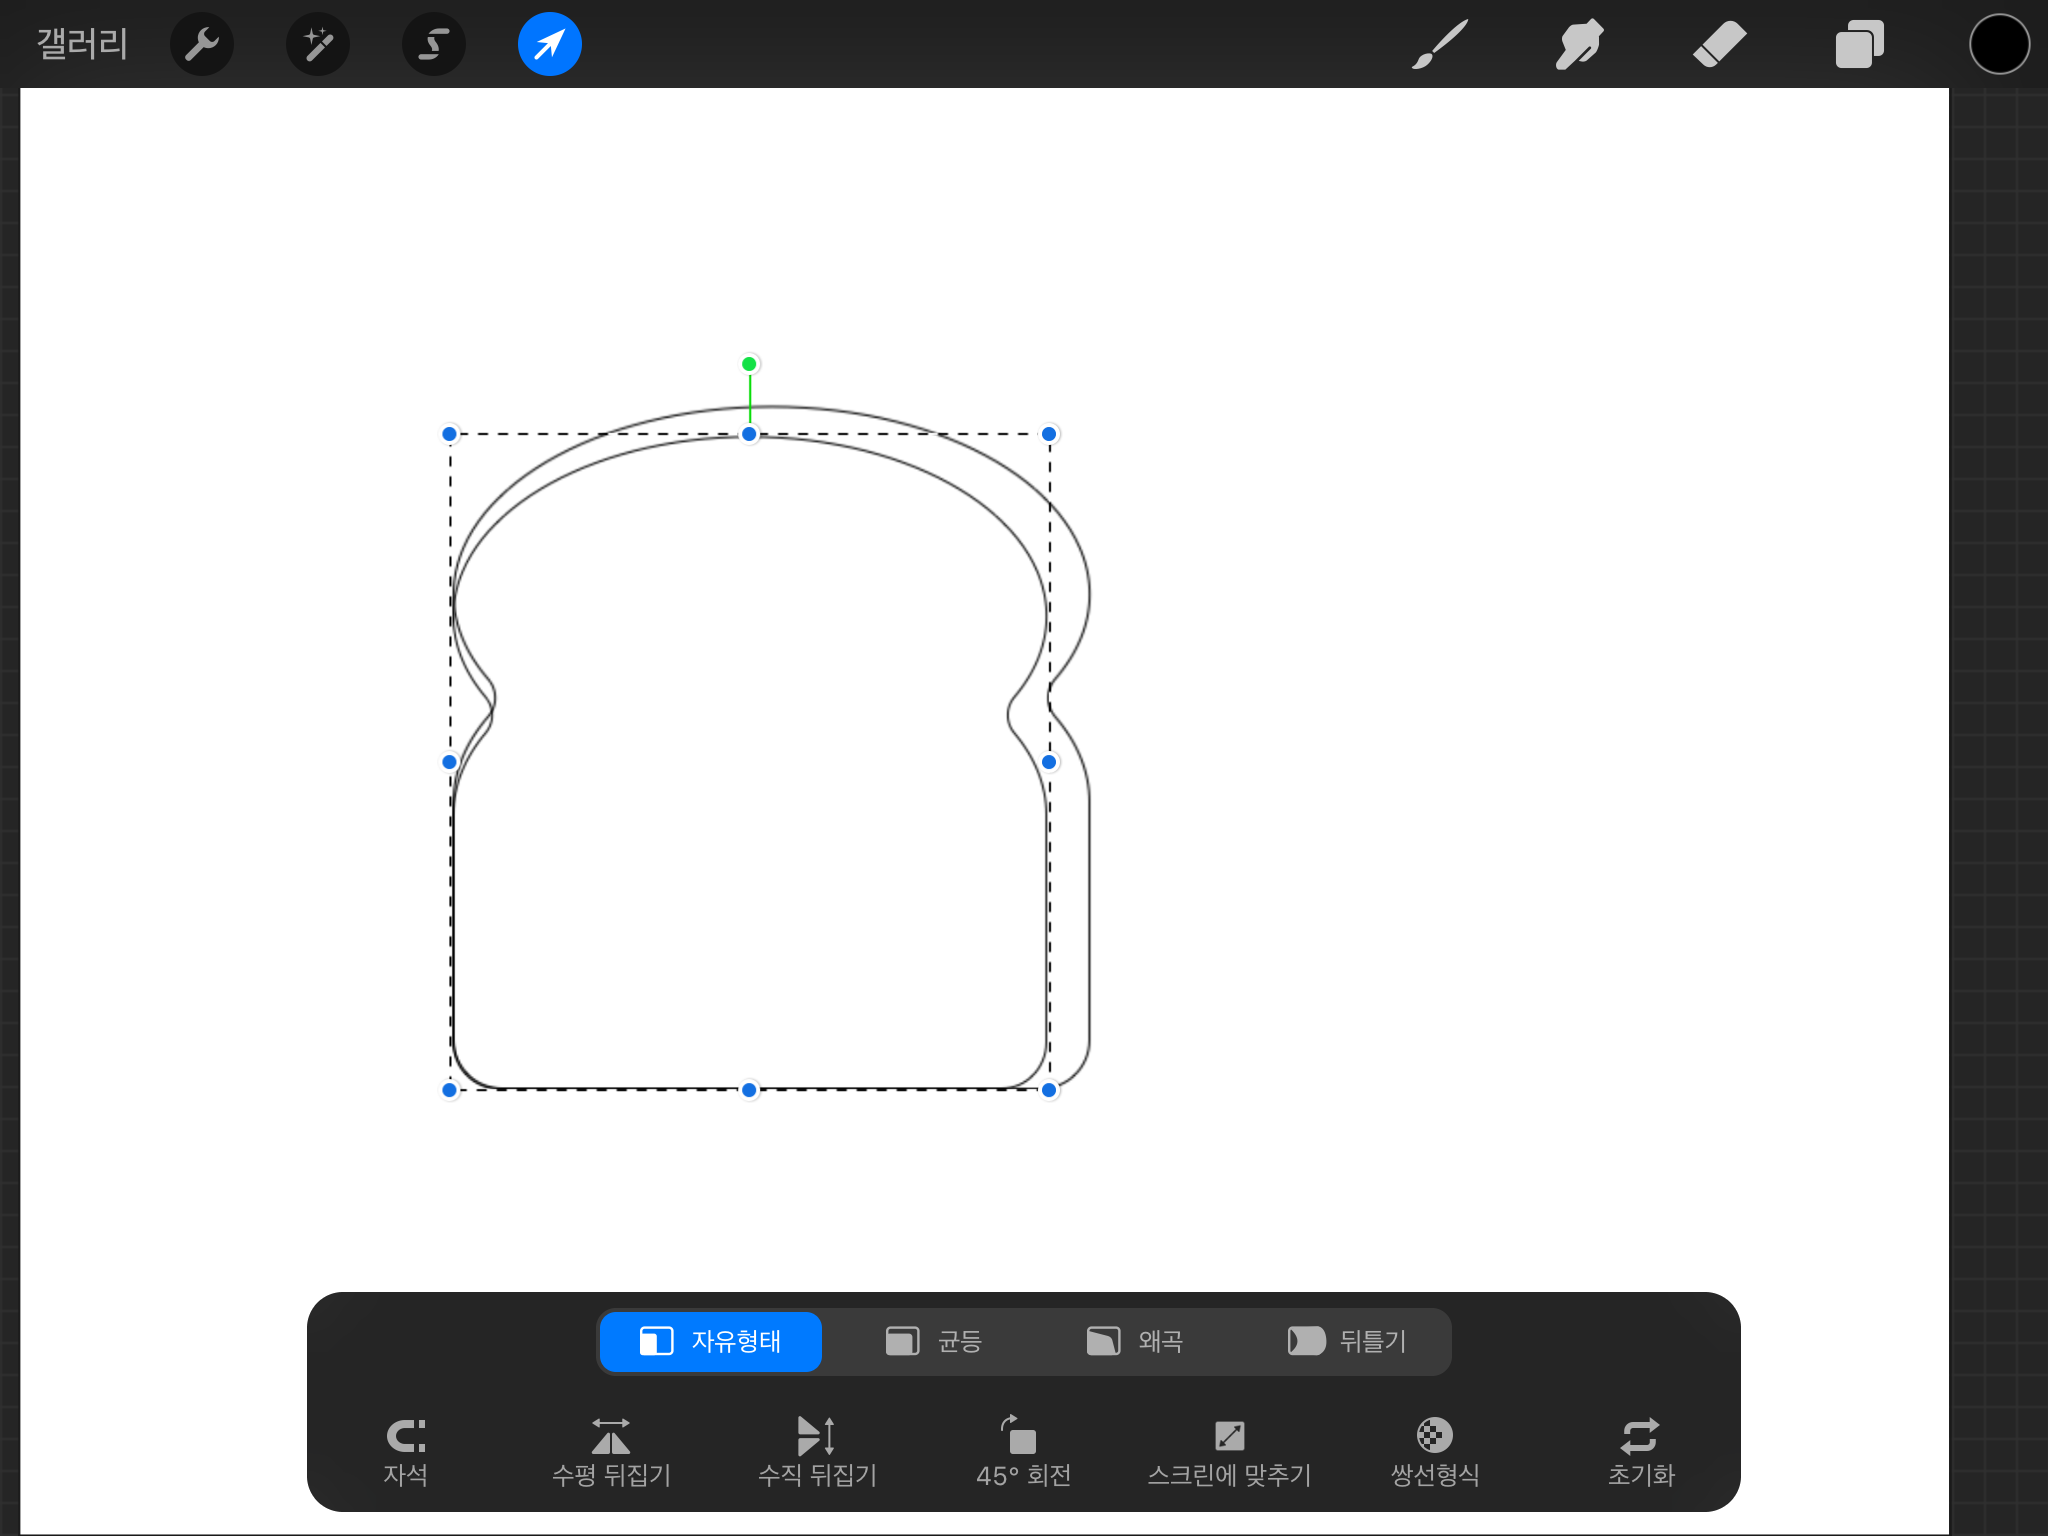Select the 뒤틀기 warp mode
2048x1536 pixels.
click(1347, 1341)
